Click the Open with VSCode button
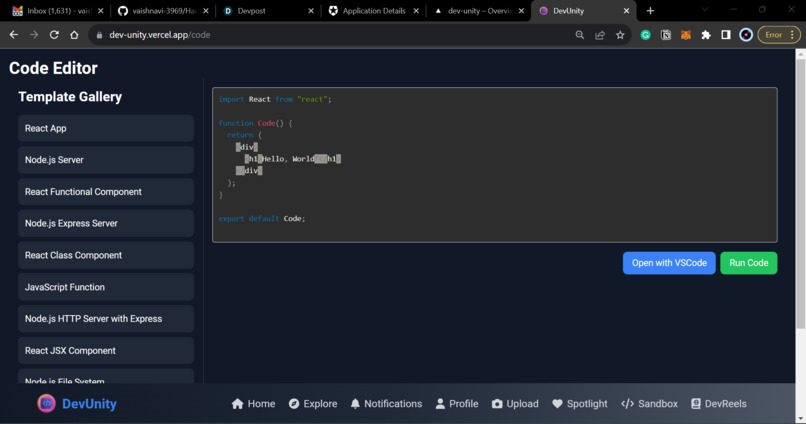 669,263
